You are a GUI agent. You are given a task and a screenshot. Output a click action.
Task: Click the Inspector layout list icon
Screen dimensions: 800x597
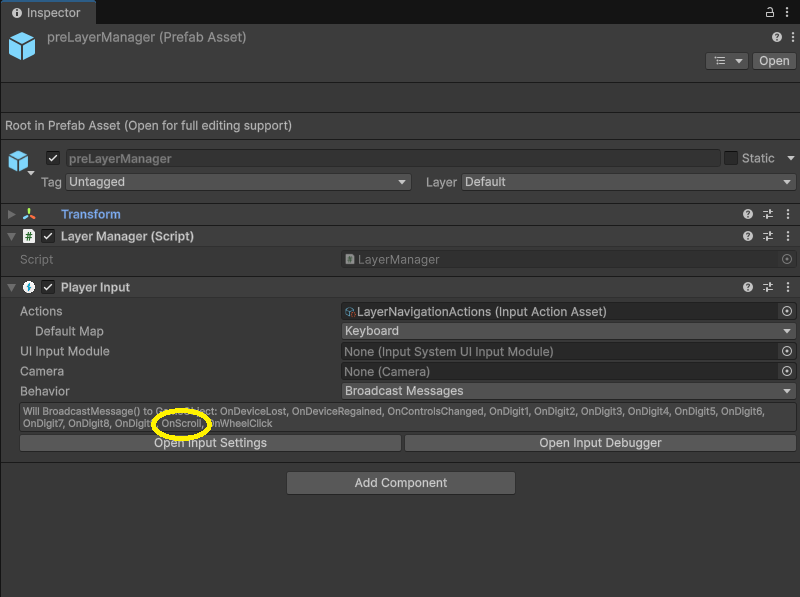[721, 60]
